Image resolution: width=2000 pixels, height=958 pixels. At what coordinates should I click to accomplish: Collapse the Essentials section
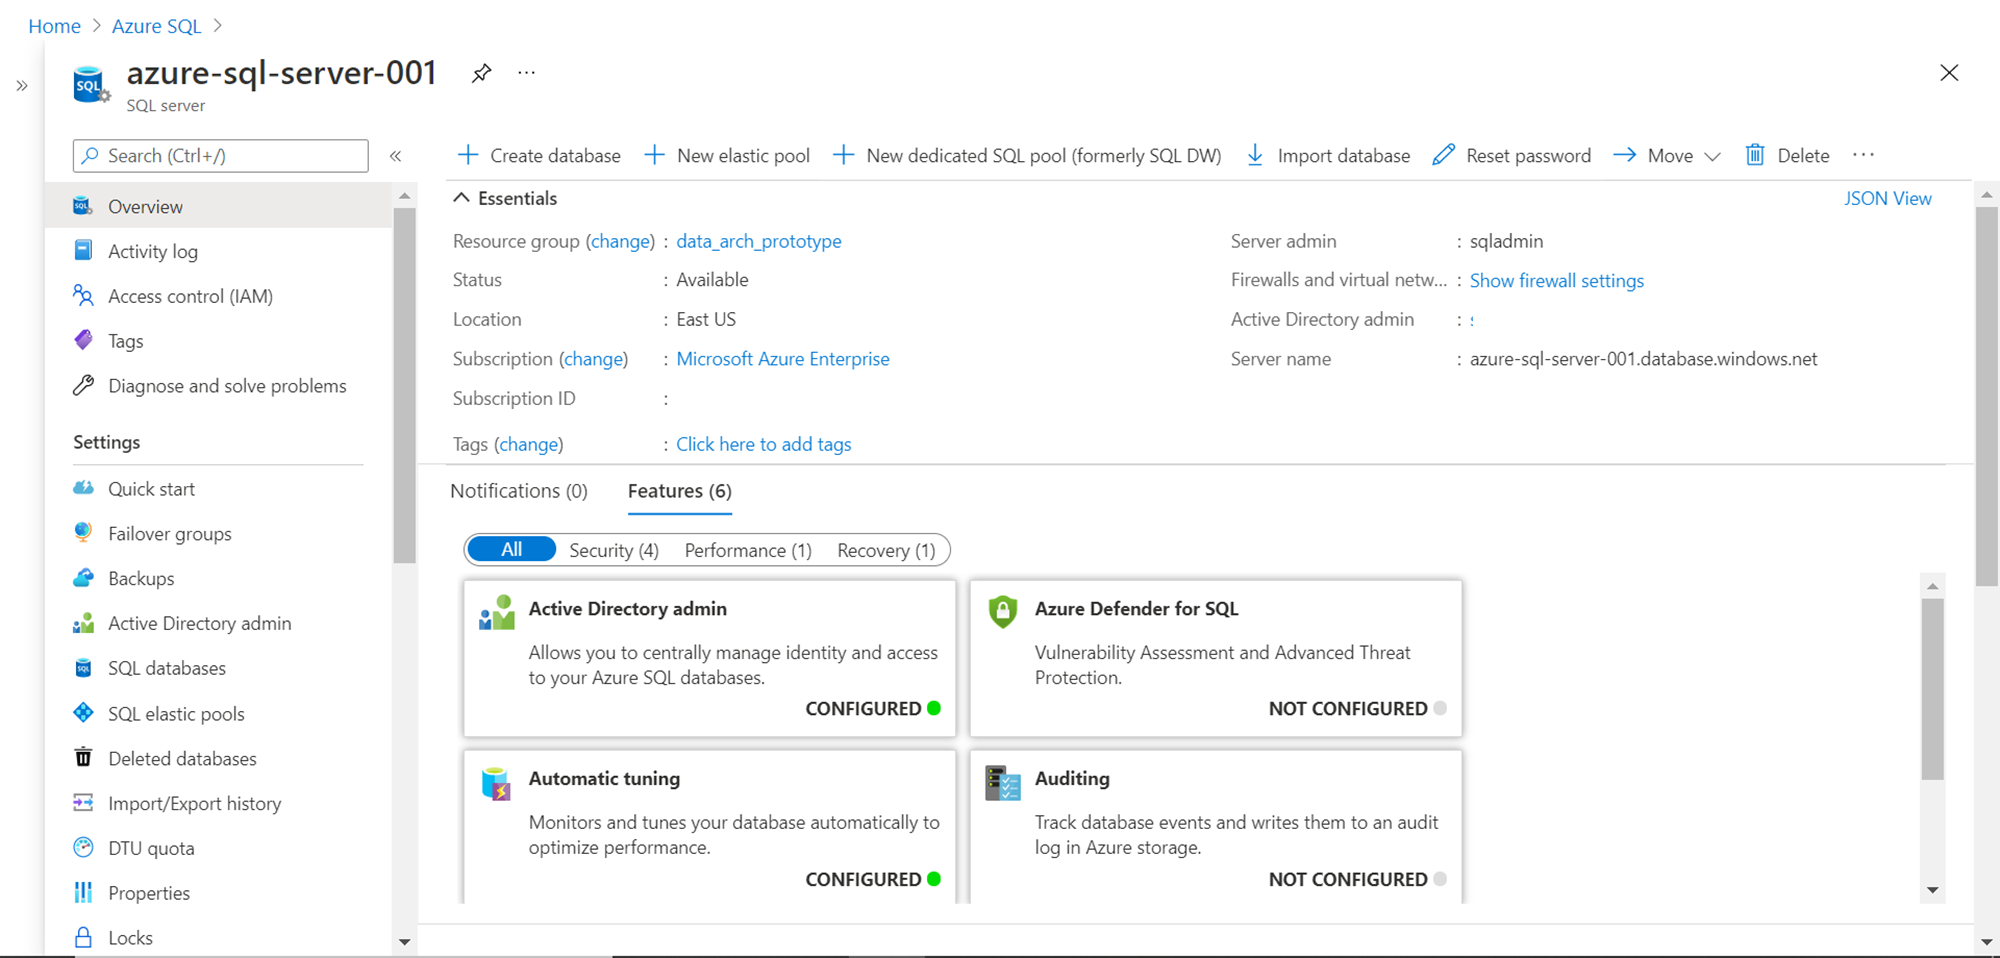(461, 198)
